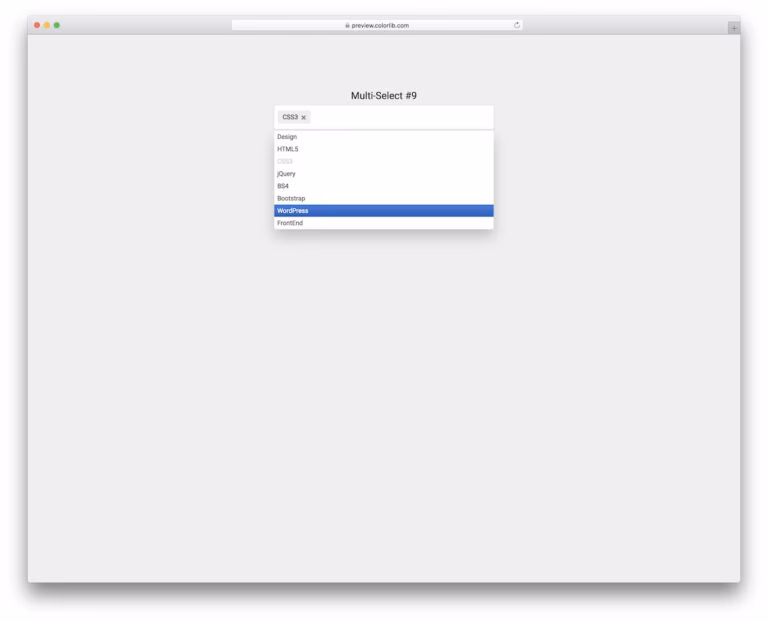This screenshot has width=768, height=622.
Task: Choose the Bootstrap option
Action: (x=384, y=198)
